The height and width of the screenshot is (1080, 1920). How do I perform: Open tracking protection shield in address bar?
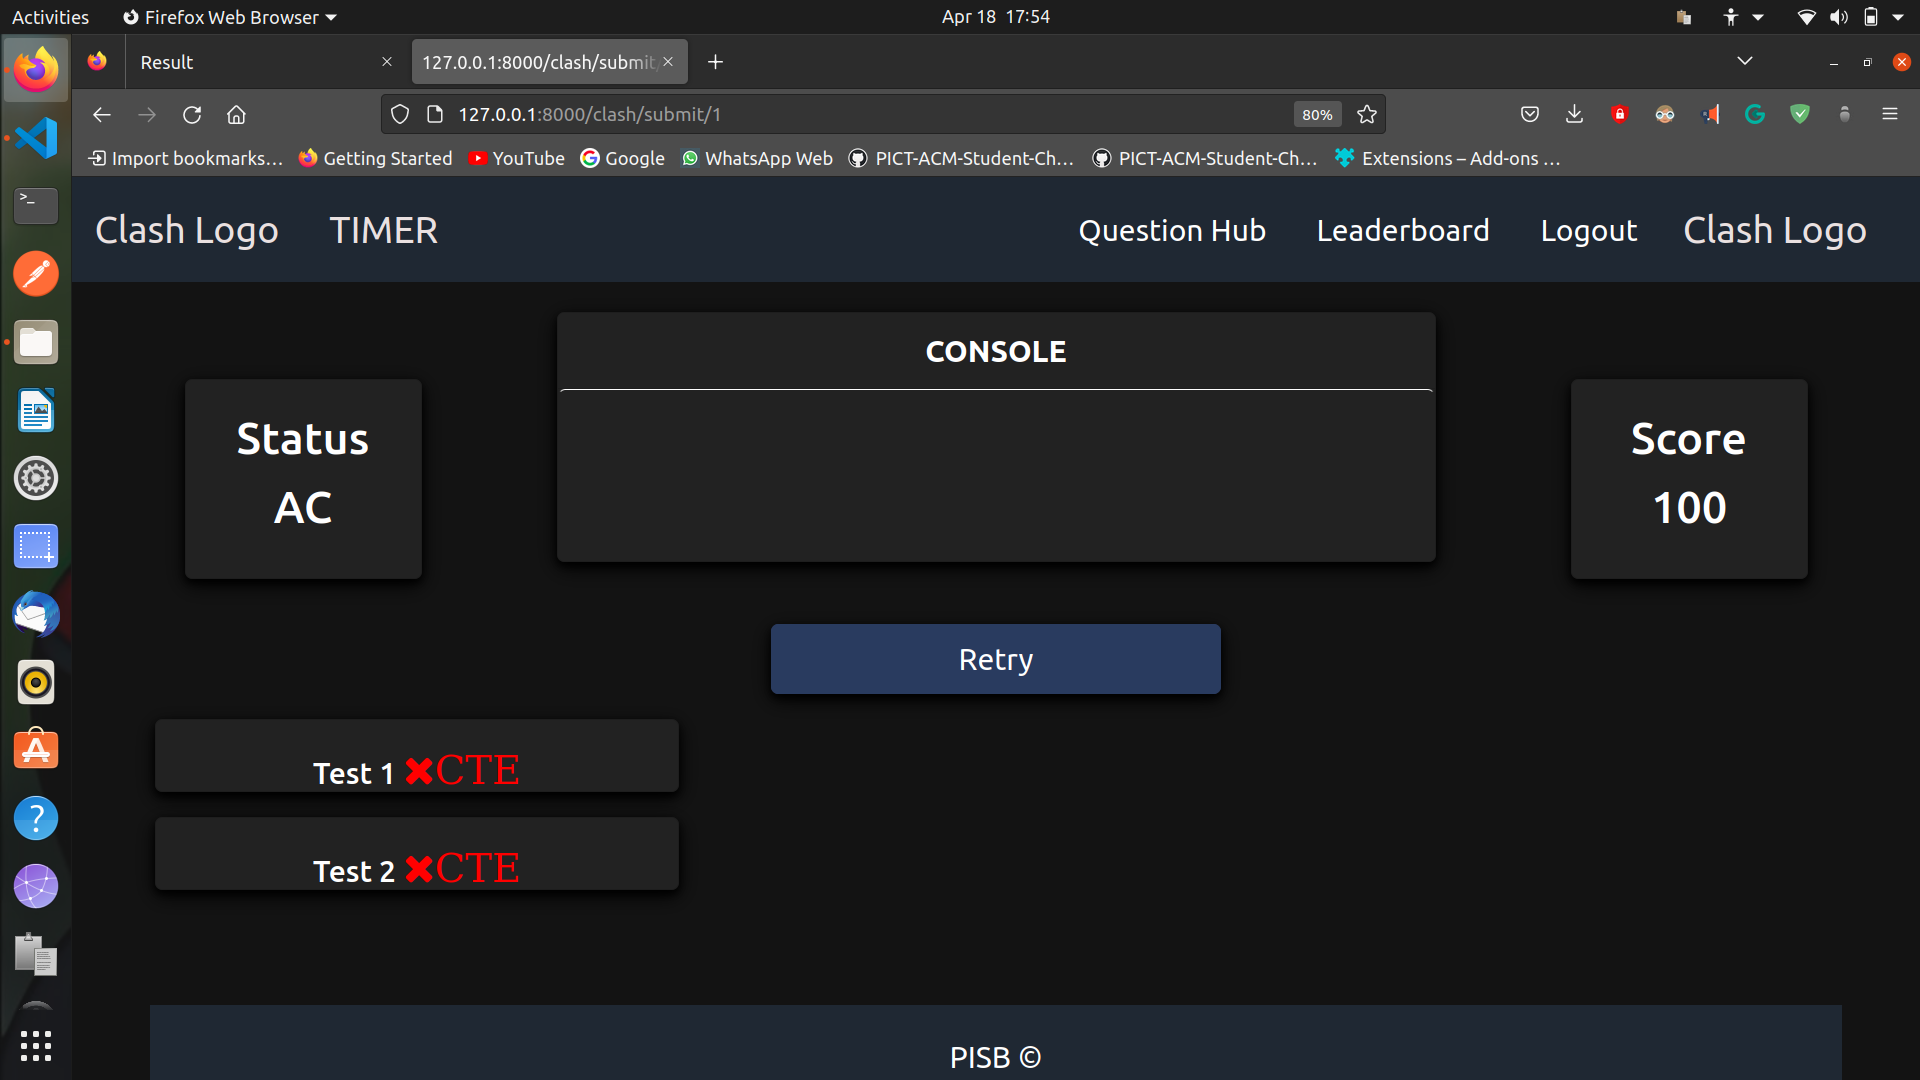400,115
